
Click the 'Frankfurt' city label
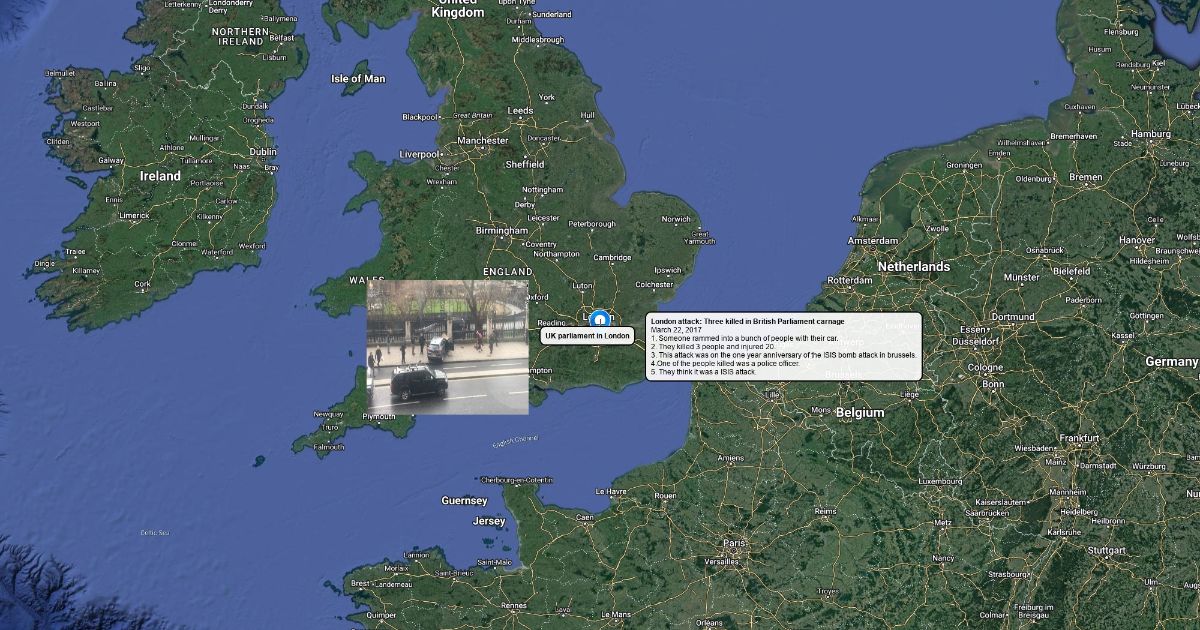pyautogui.click(x=1079, y=438)
